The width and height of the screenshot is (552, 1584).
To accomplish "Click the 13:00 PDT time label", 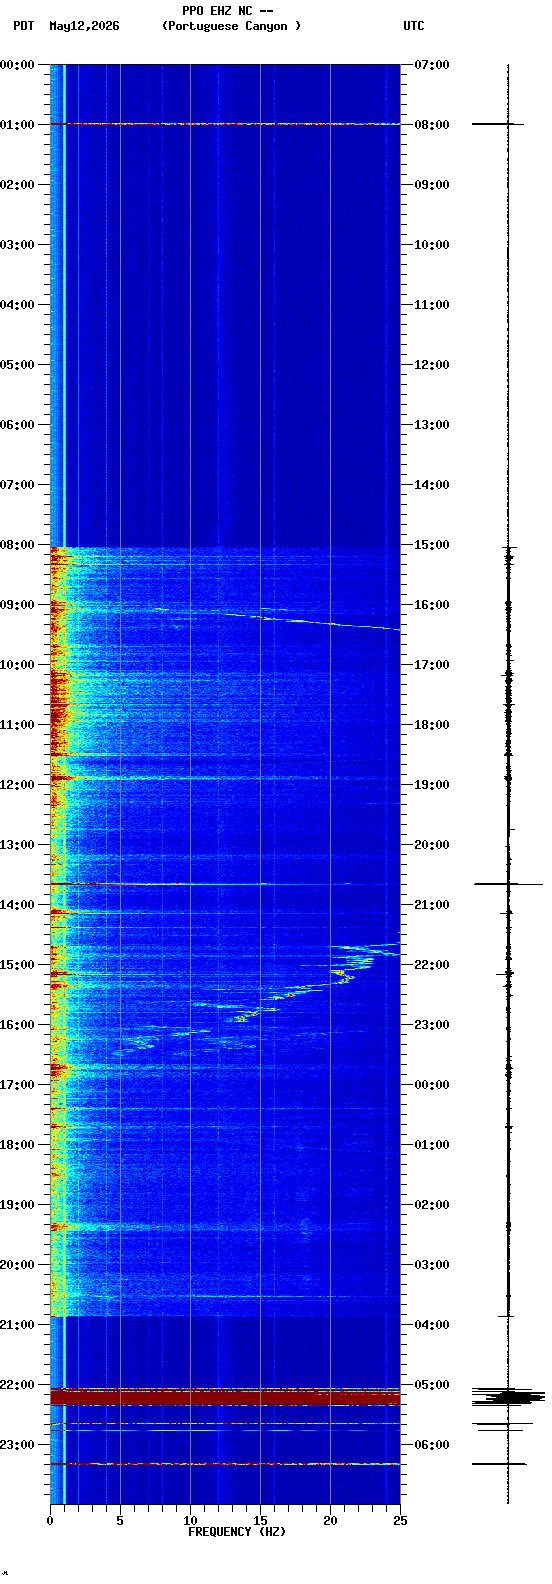I will pyautogui.click(x=18, y=845).
